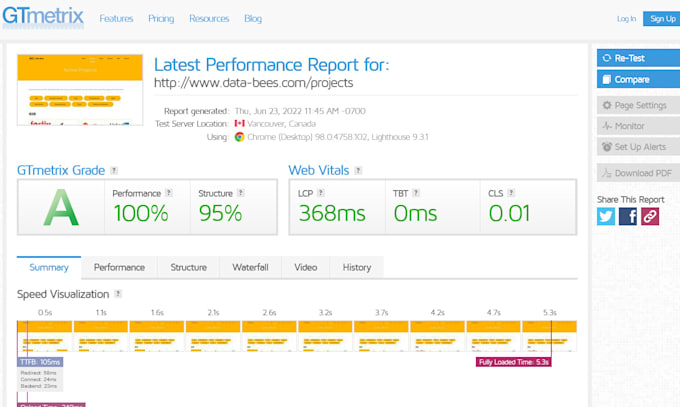Click the Fully Loaded Time 5.3s marker

point(513,362)
